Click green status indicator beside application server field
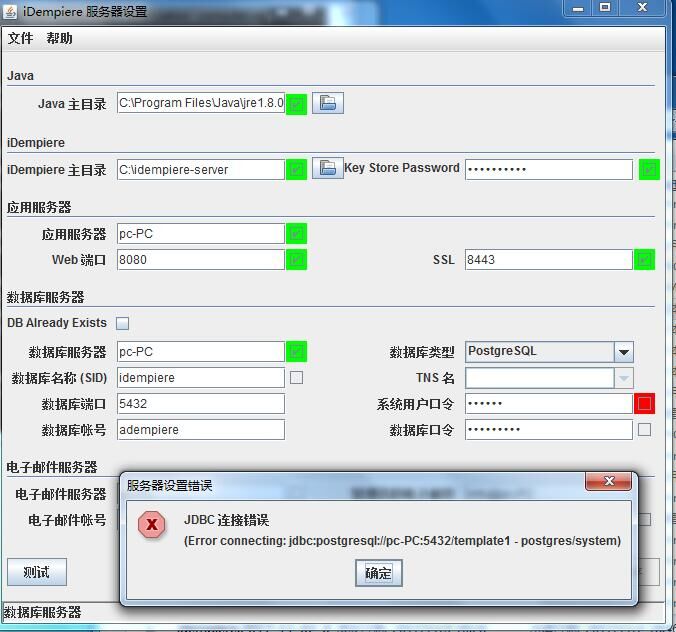The image size is (676, 632). coord(296,234)
